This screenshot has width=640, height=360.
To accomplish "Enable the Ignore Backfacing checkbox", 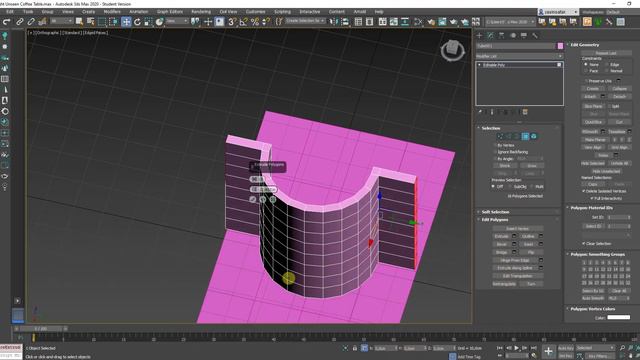I will (x=495, y=152).
